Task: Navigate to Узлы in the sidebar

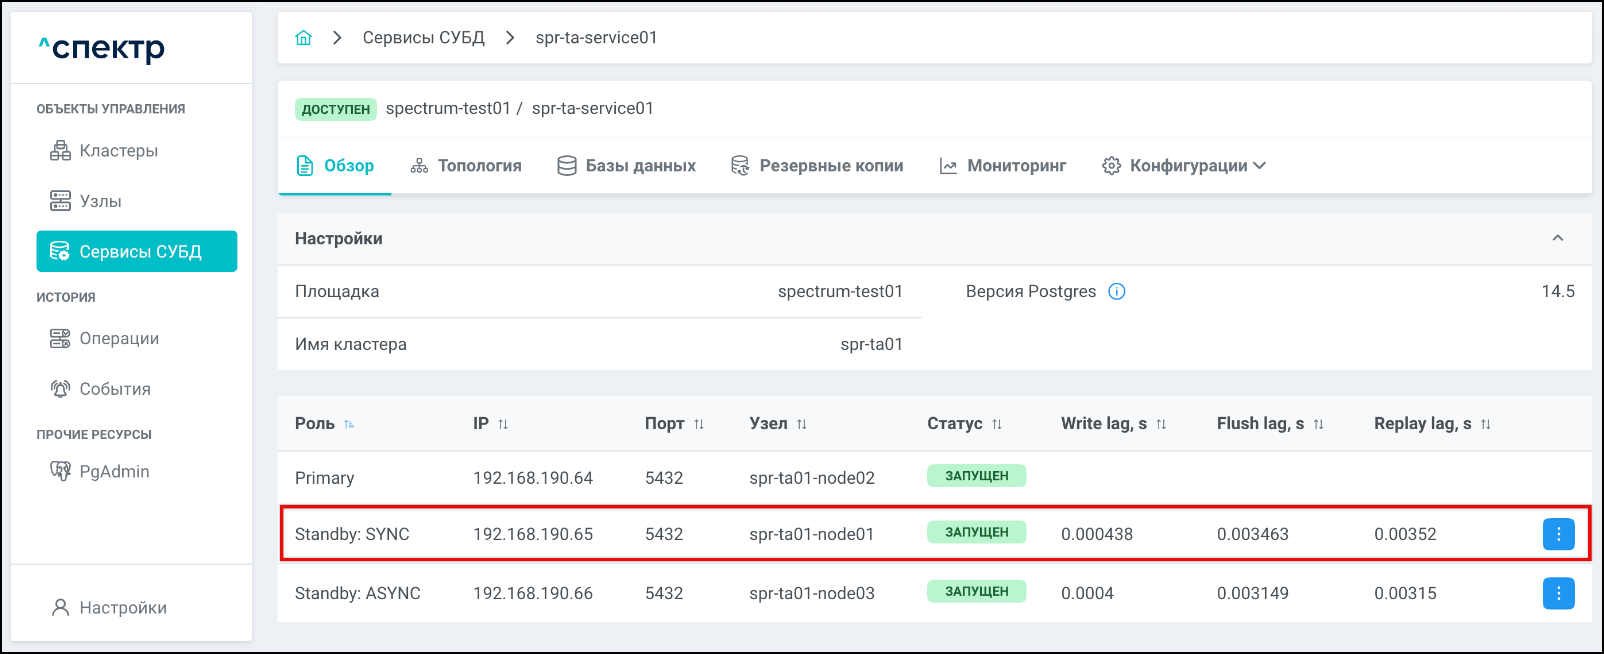Action: 100,201
